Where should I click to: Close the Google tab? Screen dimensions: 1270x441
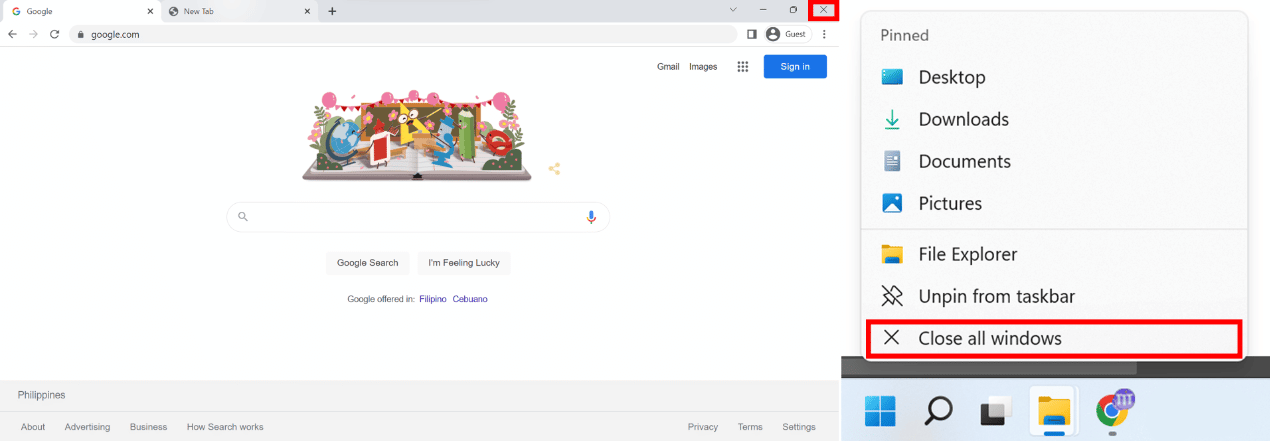(151, 11)
